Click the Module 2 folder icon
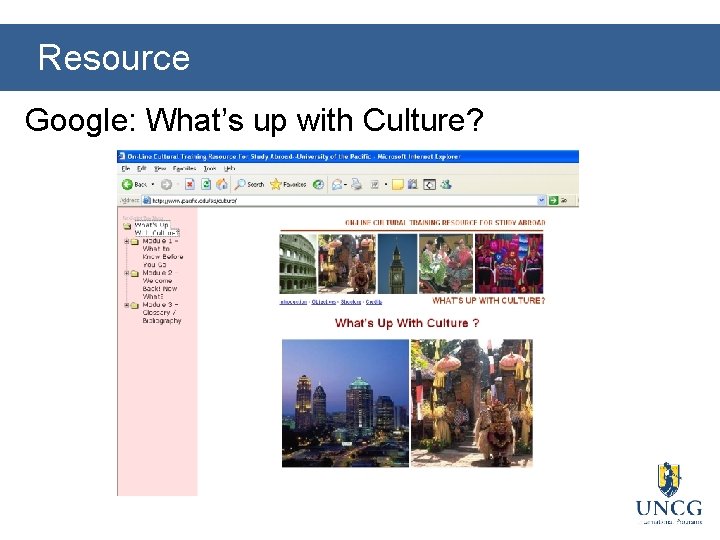720x540 pixels. (135, 274)
